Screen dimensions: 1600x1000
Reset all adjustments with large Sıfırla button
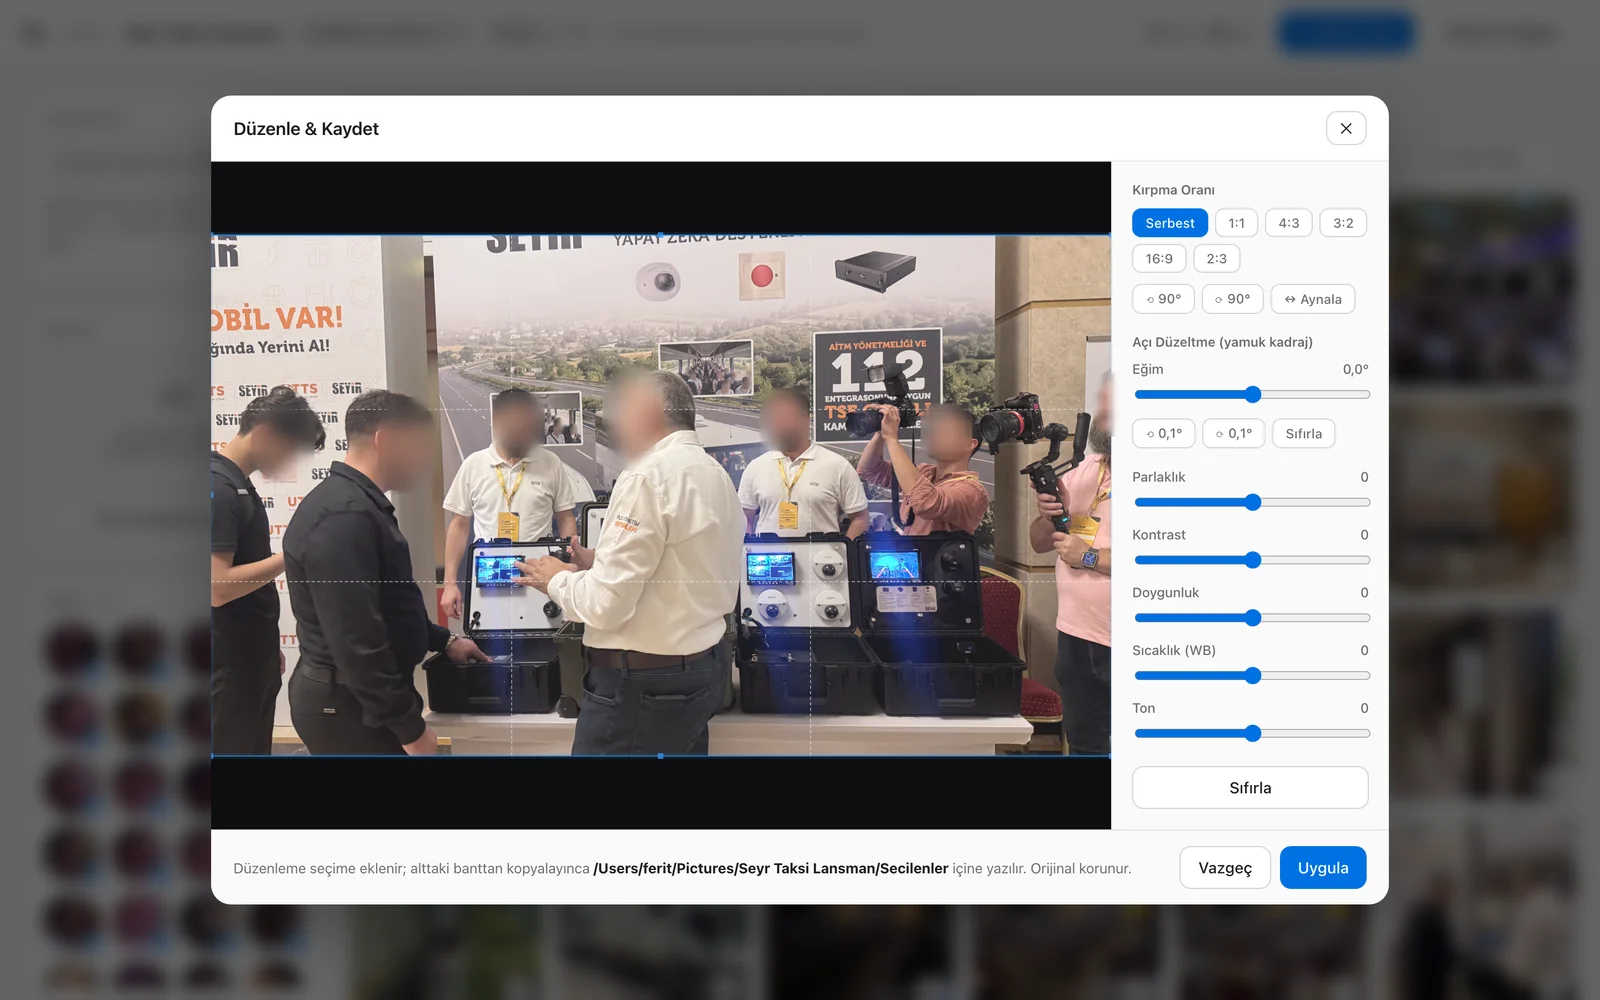click(1250, 788)
